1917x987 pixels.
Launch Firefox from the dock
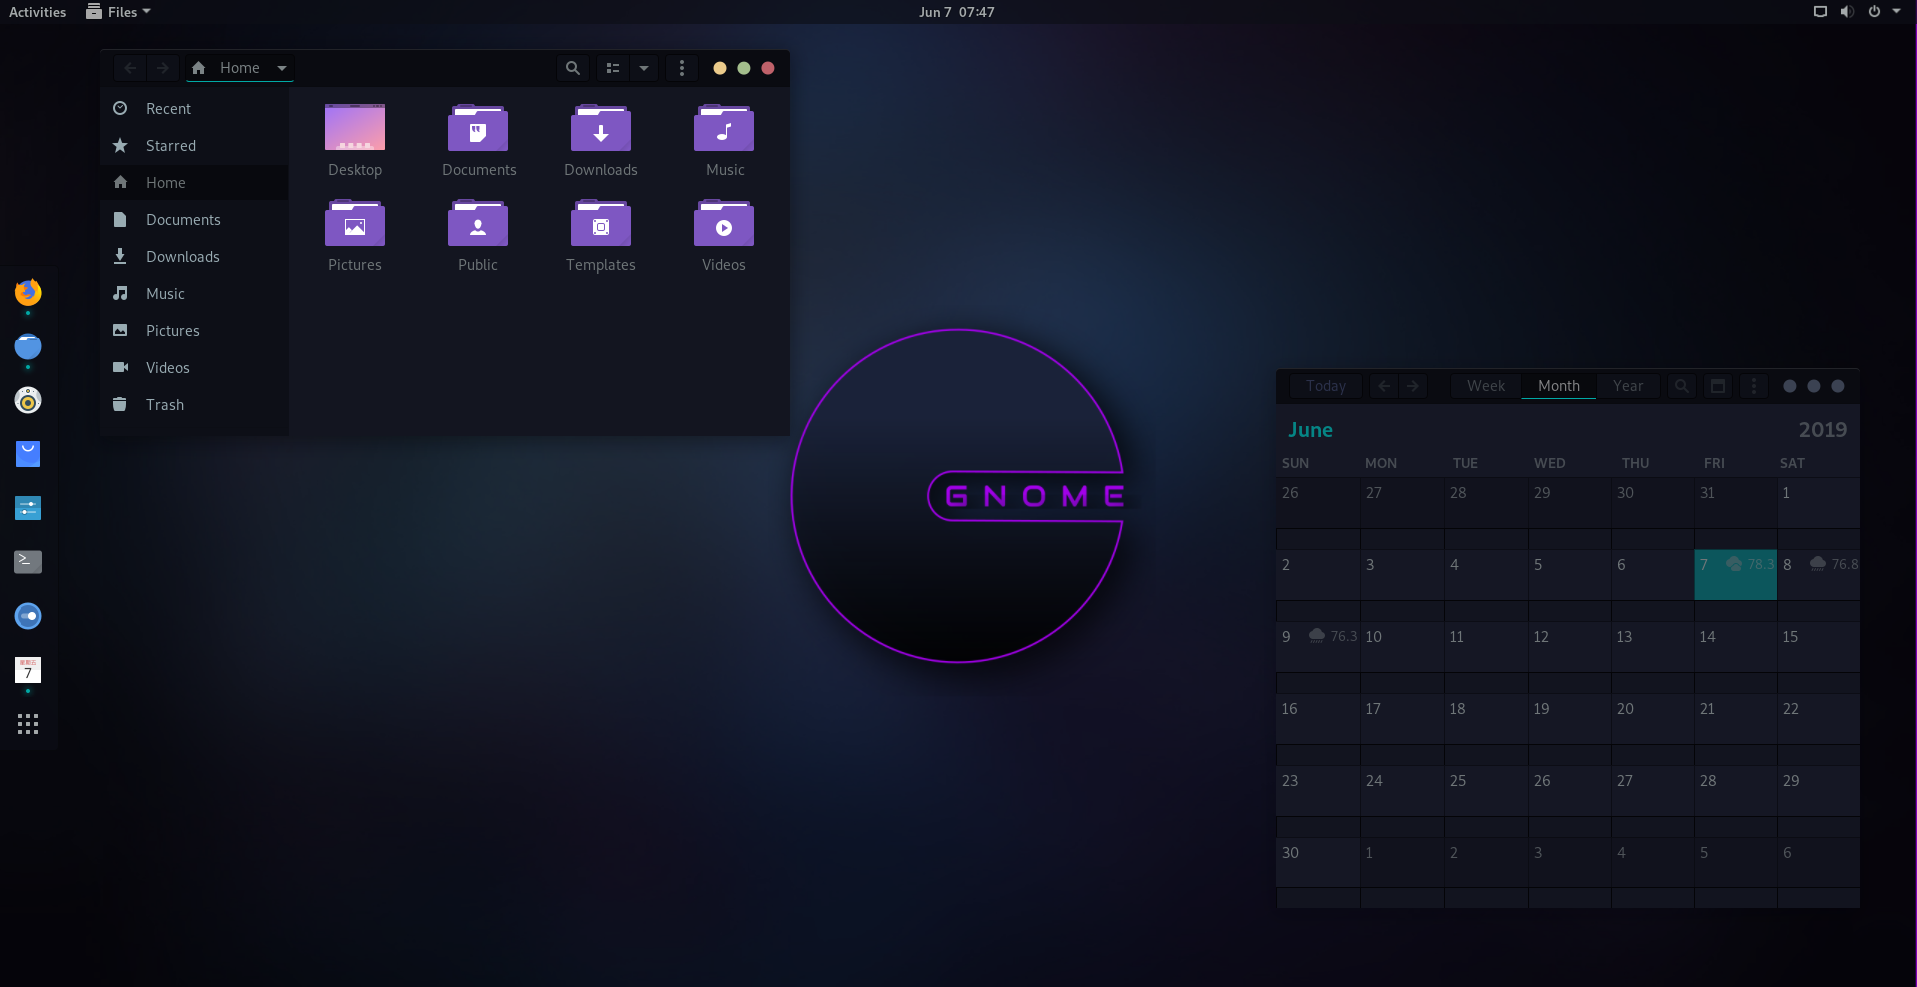coord(28,292)
